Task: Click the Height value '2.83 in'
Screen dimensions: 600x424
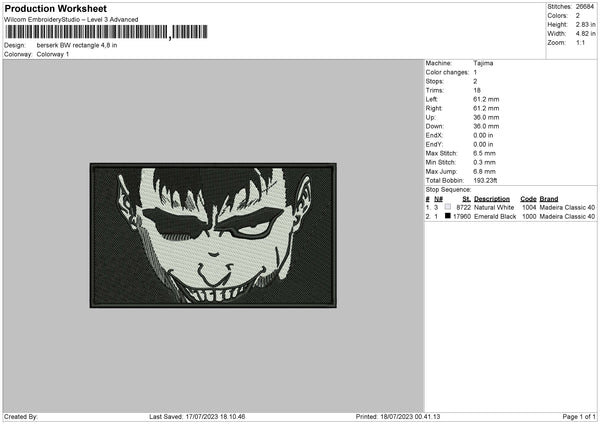Action: tap(585, 24)
